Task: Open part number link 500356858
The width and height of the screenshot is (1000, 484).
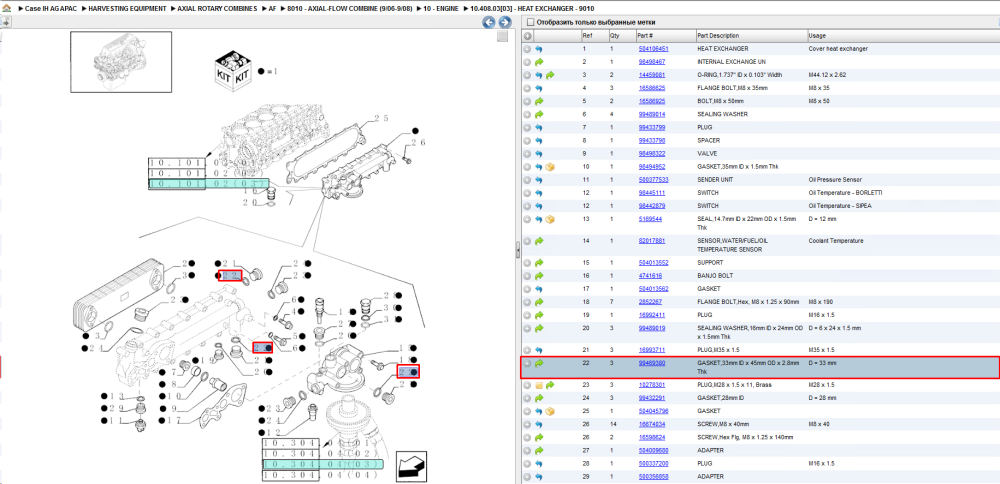Action: coord(653,477)
